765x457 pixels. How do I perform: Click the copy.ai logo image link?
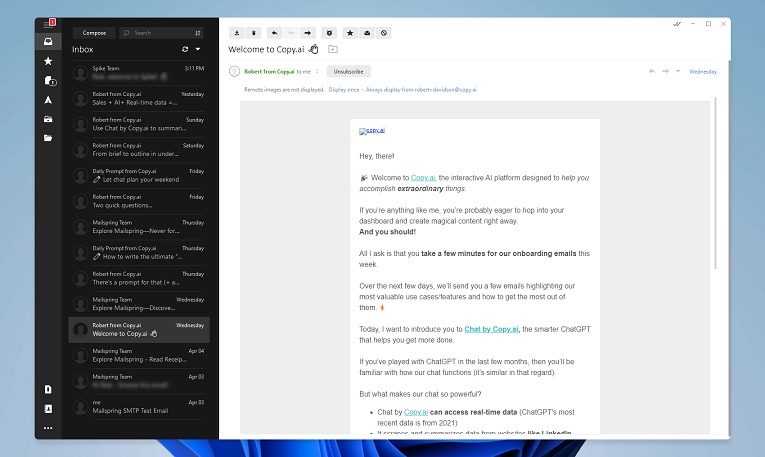click(372, 131)
